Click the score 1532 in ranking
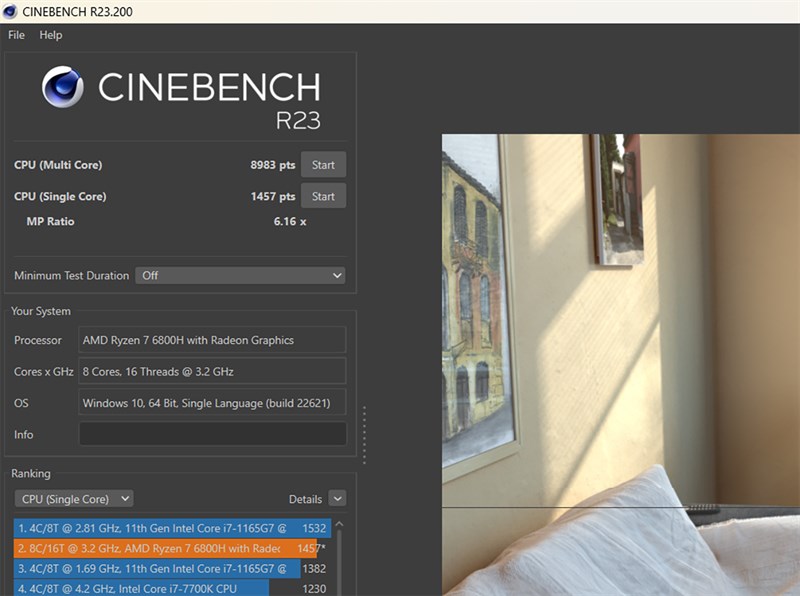 (314, 528)
